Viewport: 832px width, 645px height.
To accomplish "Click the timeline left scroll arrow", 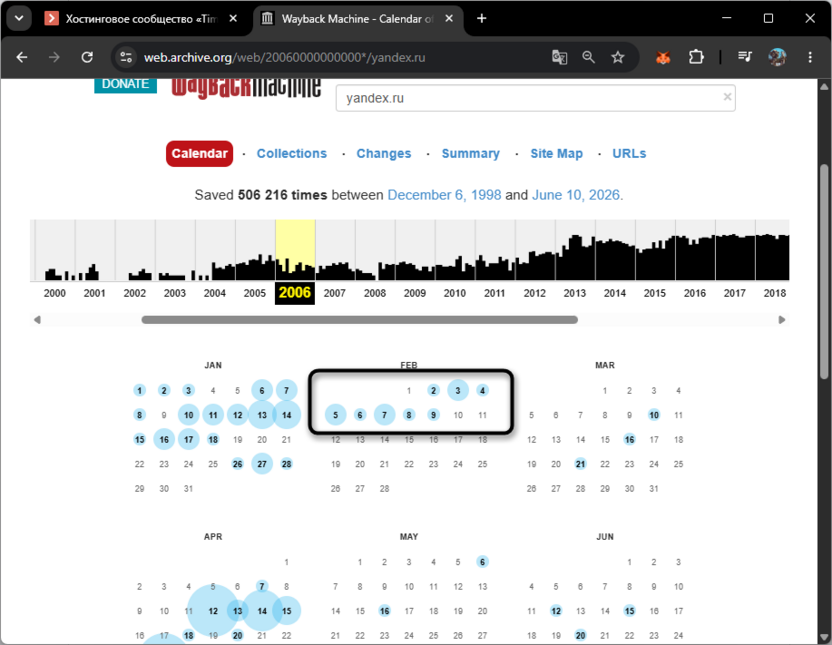I will [37, 320].
